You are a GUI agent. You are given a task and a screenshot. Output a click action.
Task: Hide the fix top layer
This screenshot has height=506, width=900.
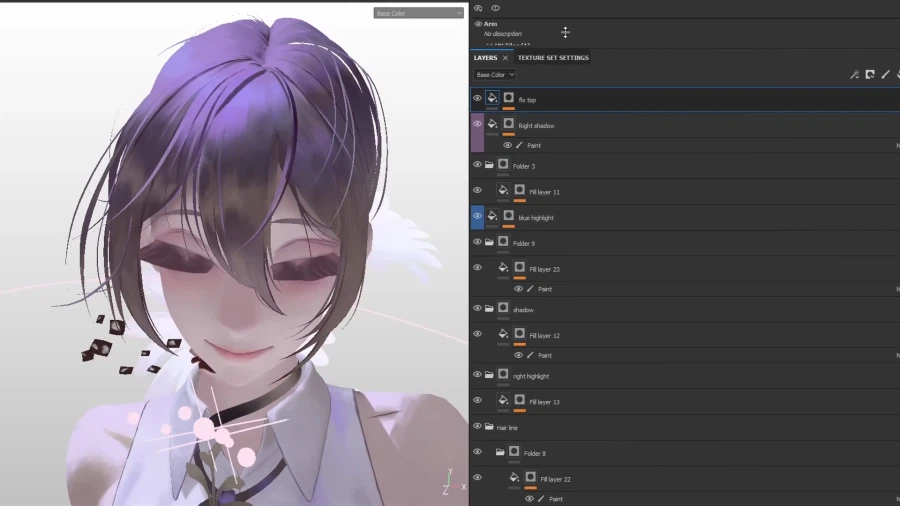[478, 98]
